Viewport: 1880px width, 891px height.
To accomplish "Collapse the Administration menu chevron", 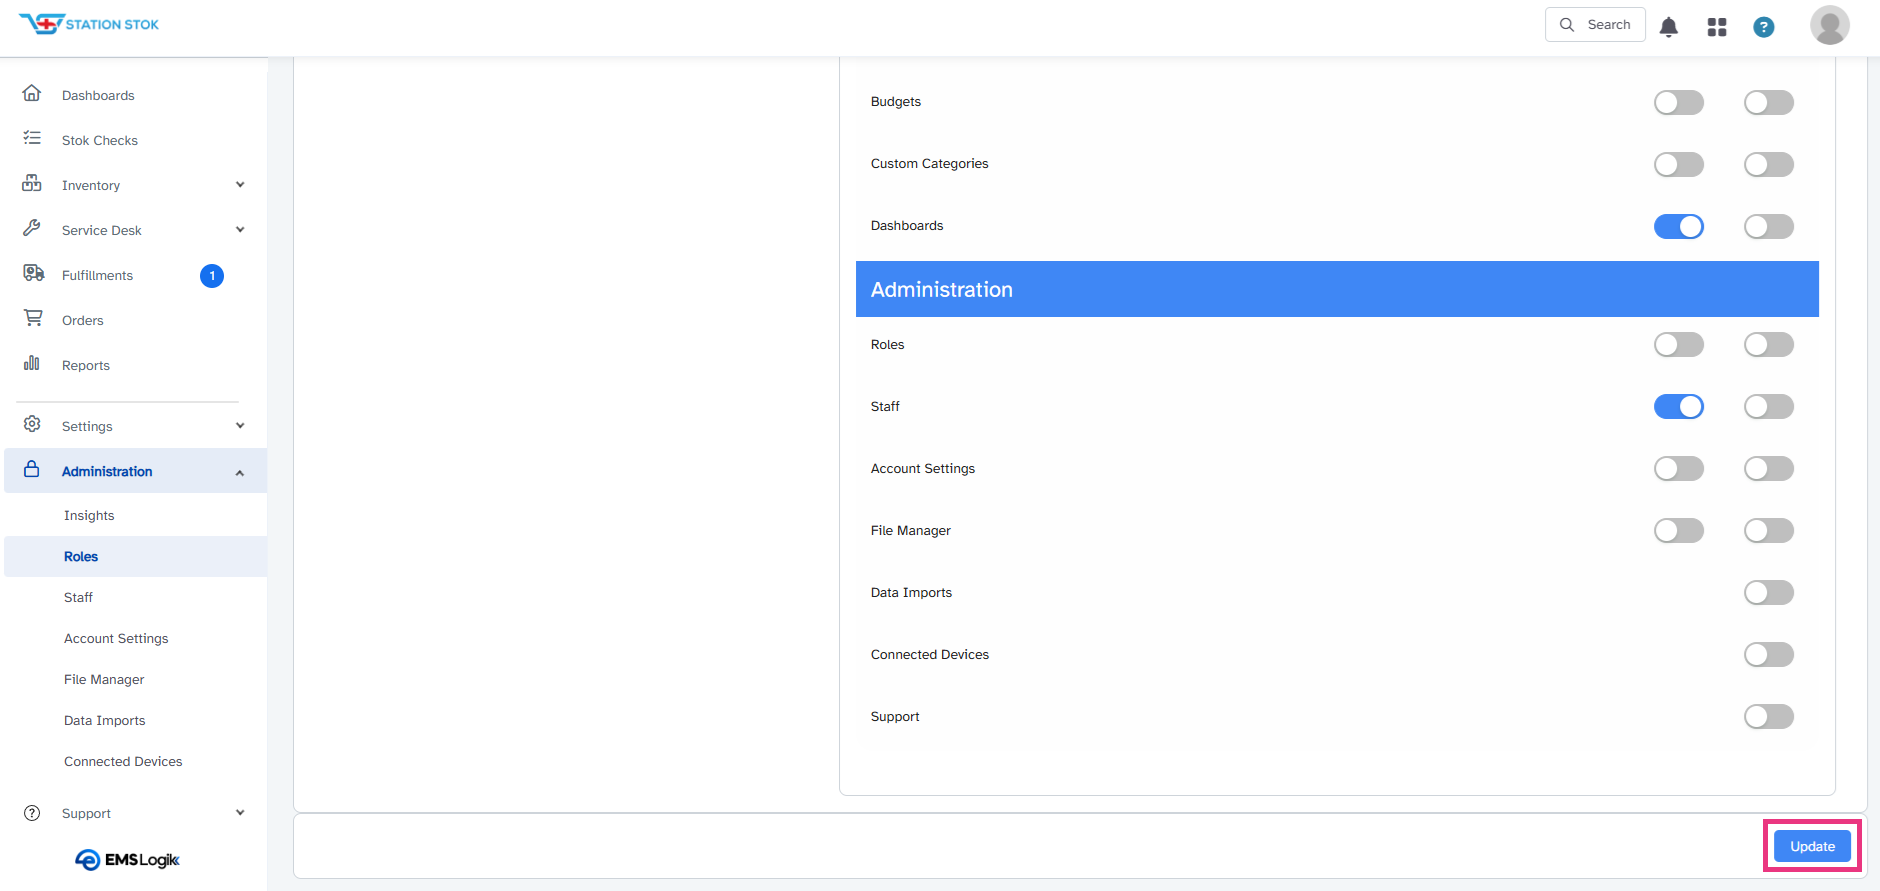I will click(240, 473).
